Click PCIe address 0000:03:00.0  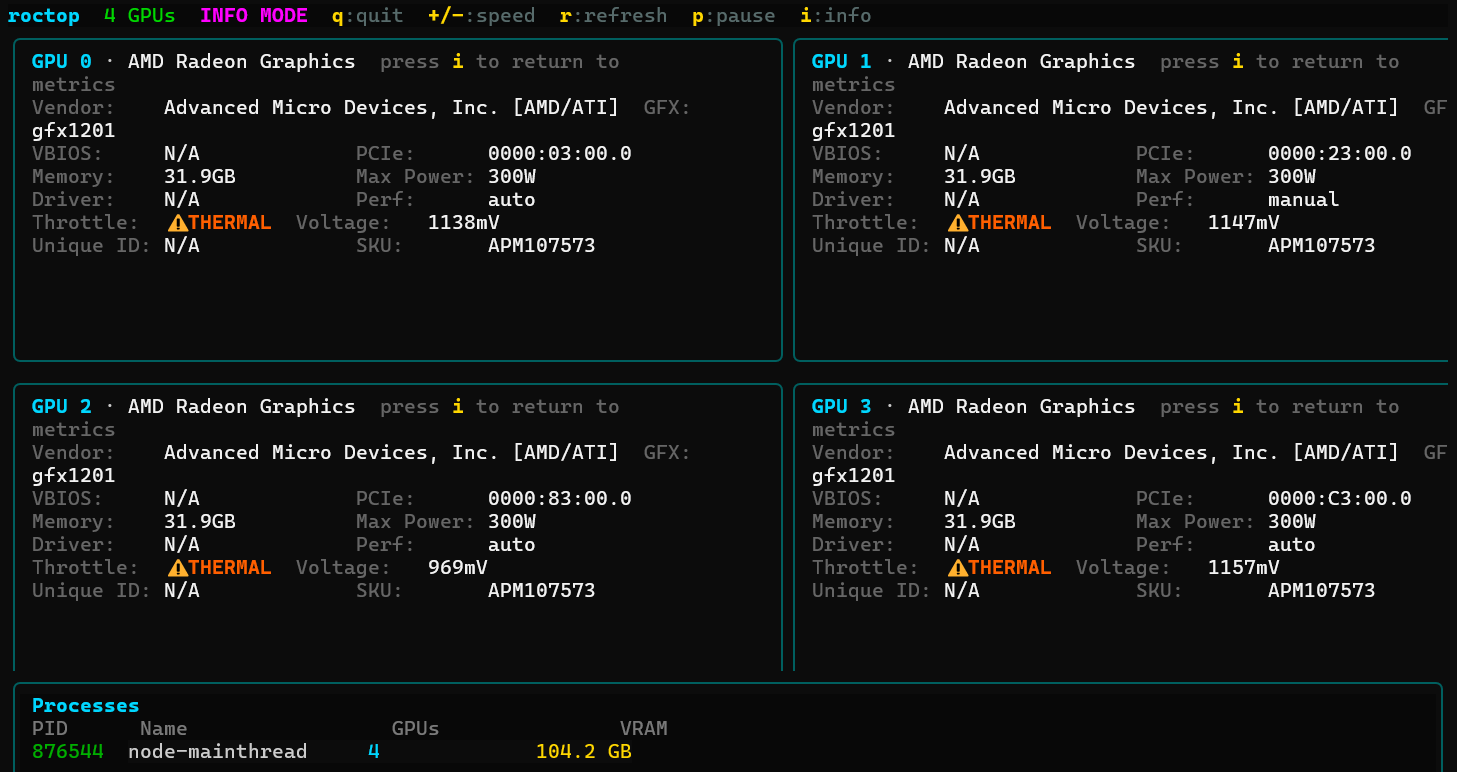click(560, 154)
